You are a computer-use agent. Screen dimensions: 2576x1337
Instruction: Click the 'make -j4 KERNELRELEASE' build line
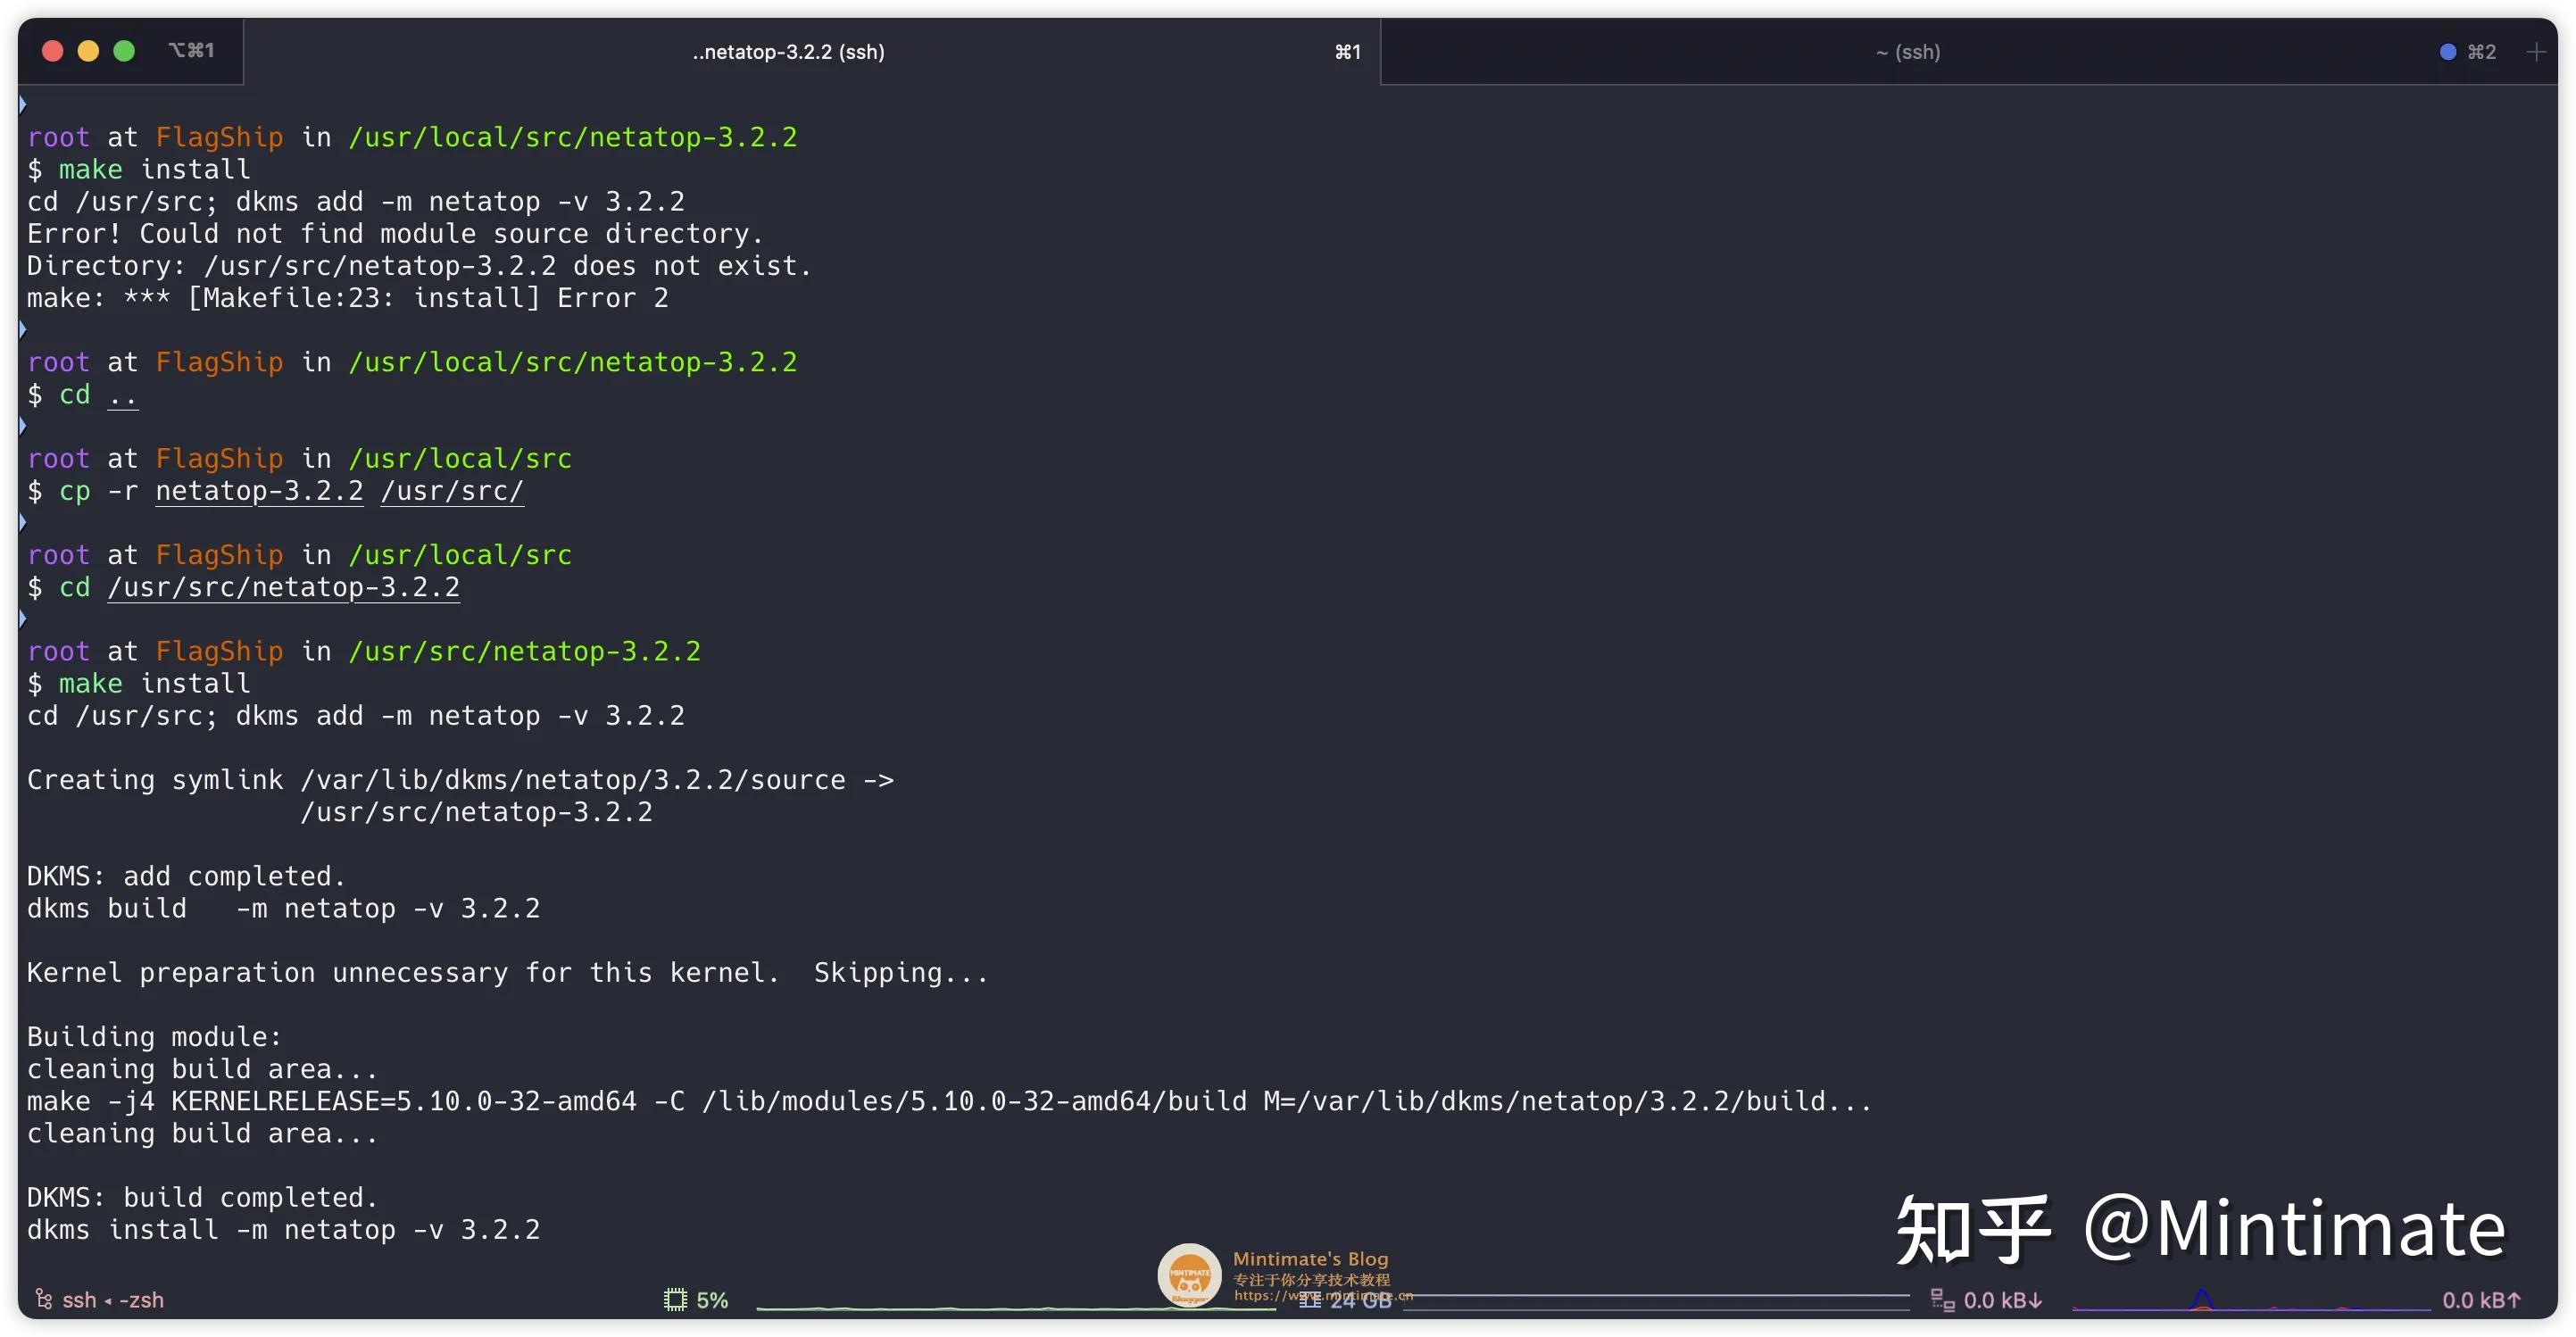pos(949,1101)
